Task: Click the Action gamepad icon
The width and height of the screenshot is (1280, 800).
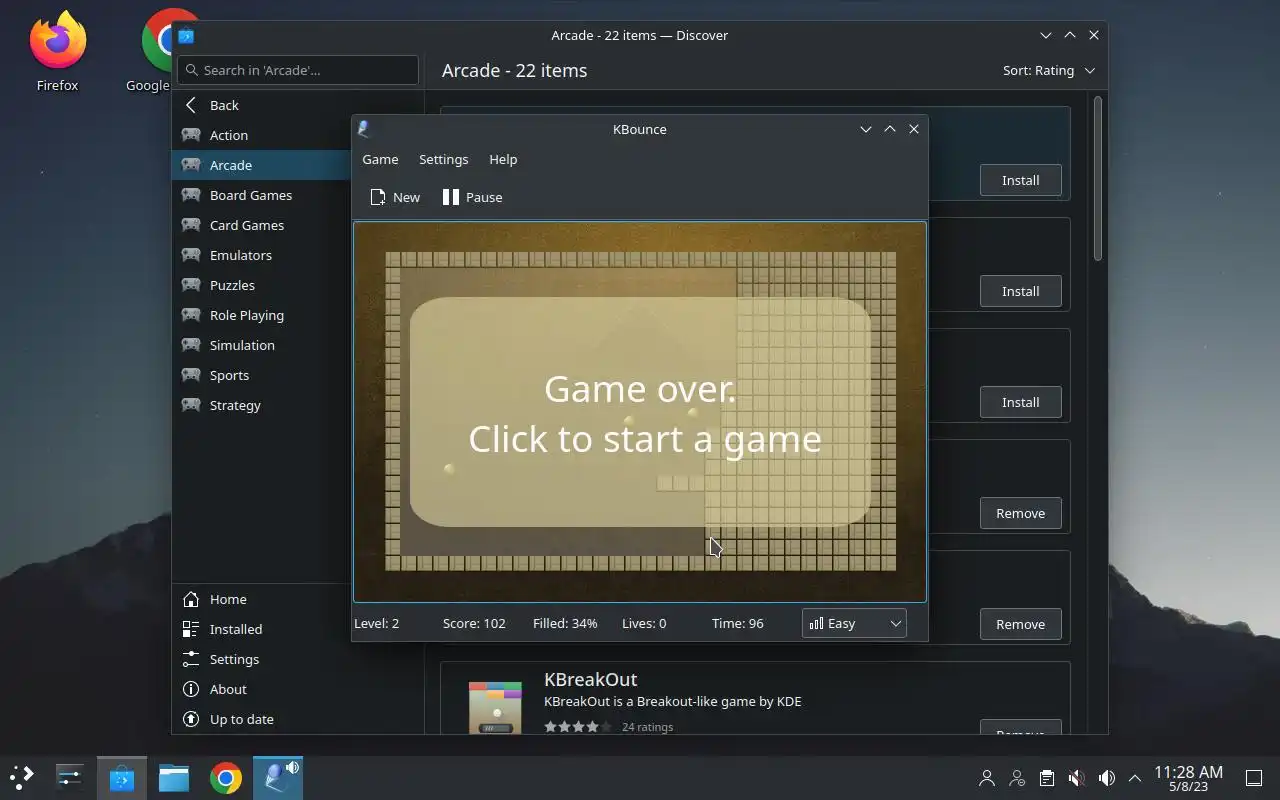Action: [x=191, y=135]
